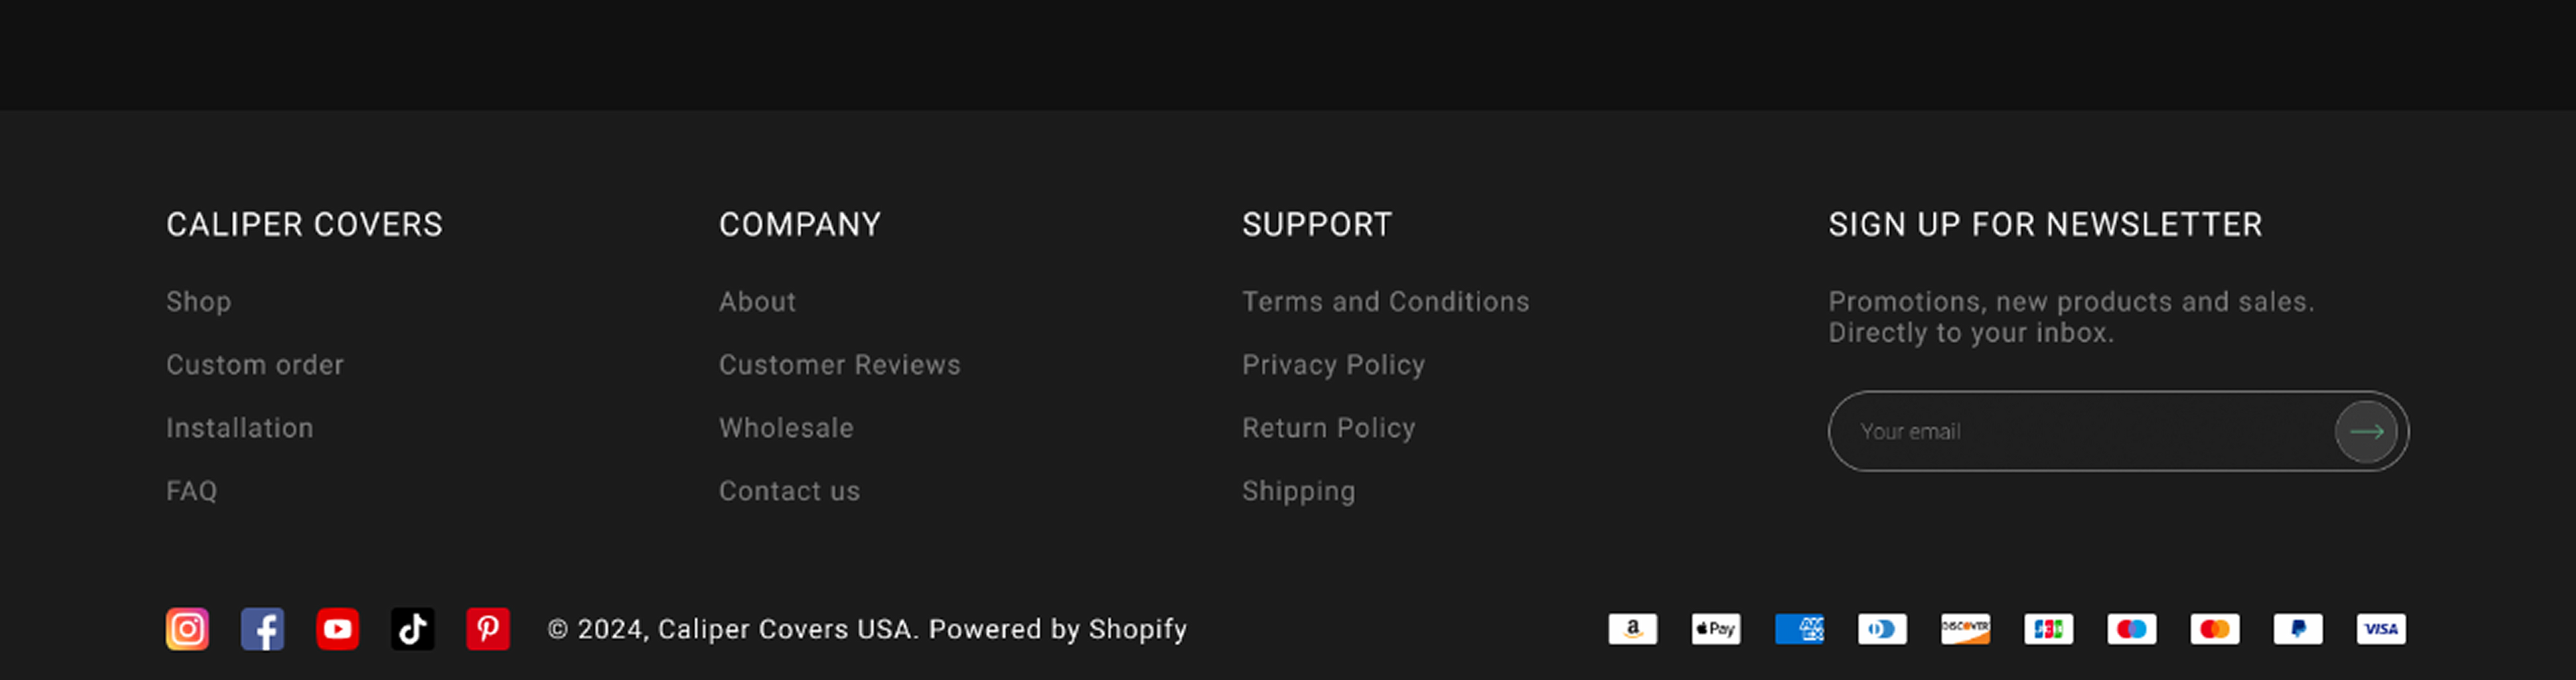Open the Contact us link

(x=789, y=491)
